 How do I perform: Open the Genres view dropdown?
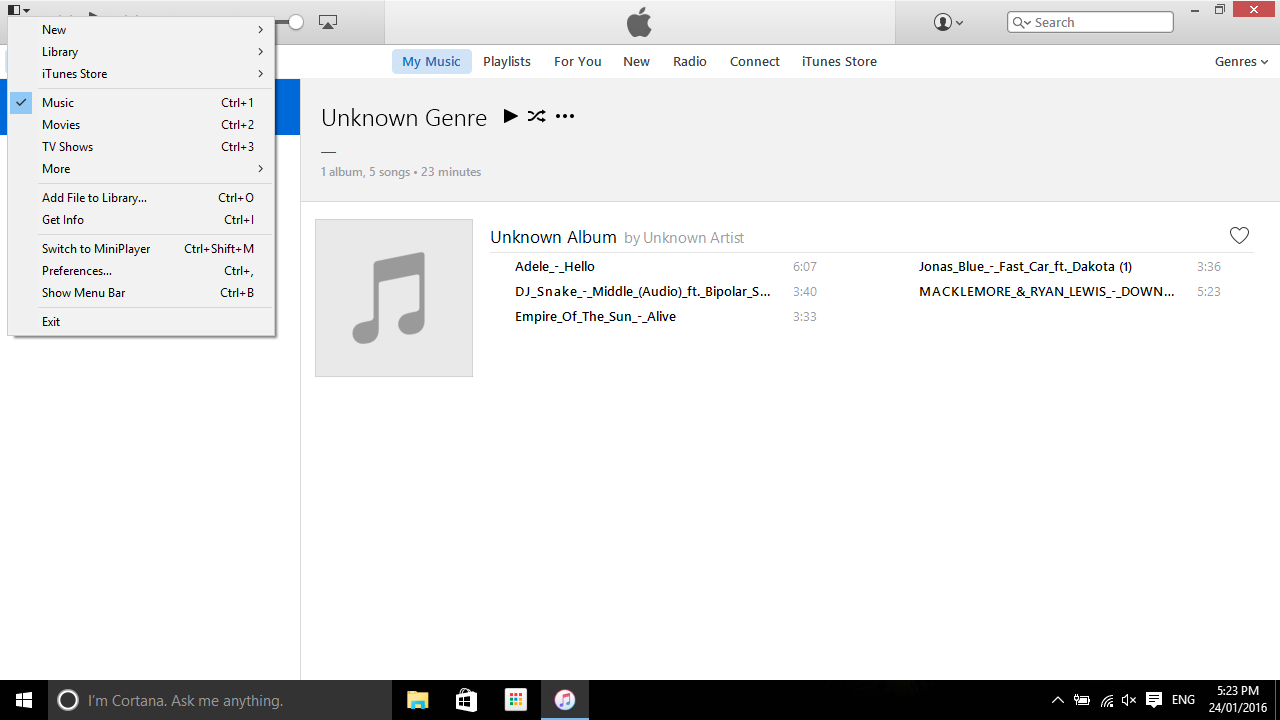coord(1241,61)
